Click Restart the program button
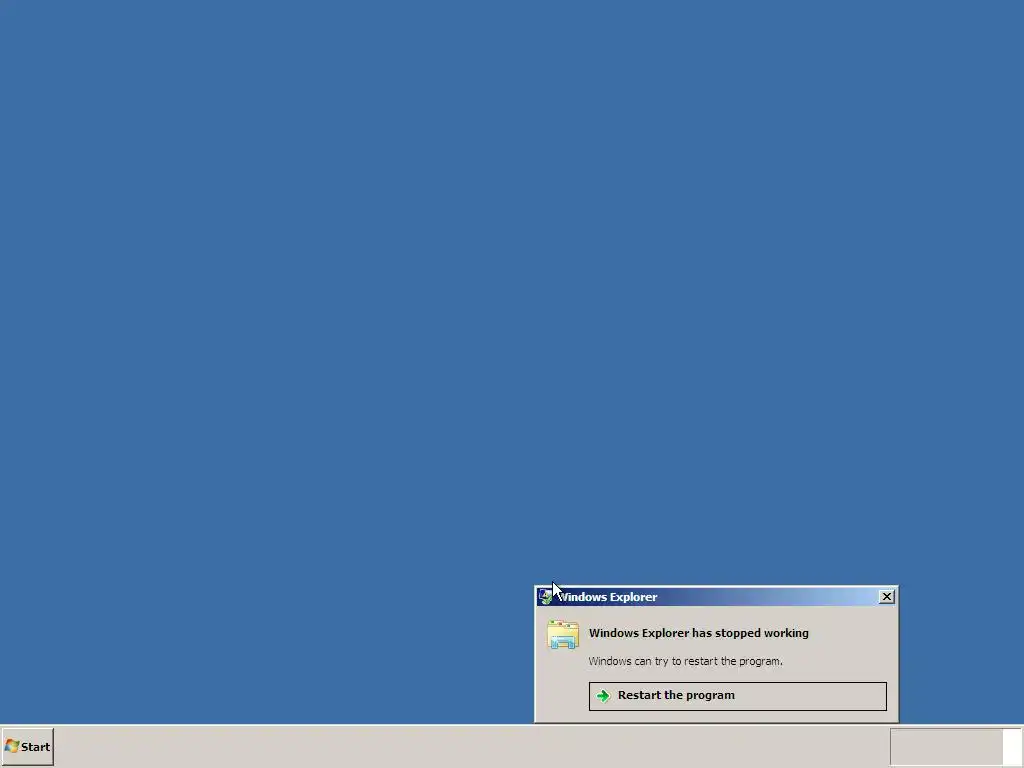Viewport: 1024px width, 768px height. (x=737, y=696)
